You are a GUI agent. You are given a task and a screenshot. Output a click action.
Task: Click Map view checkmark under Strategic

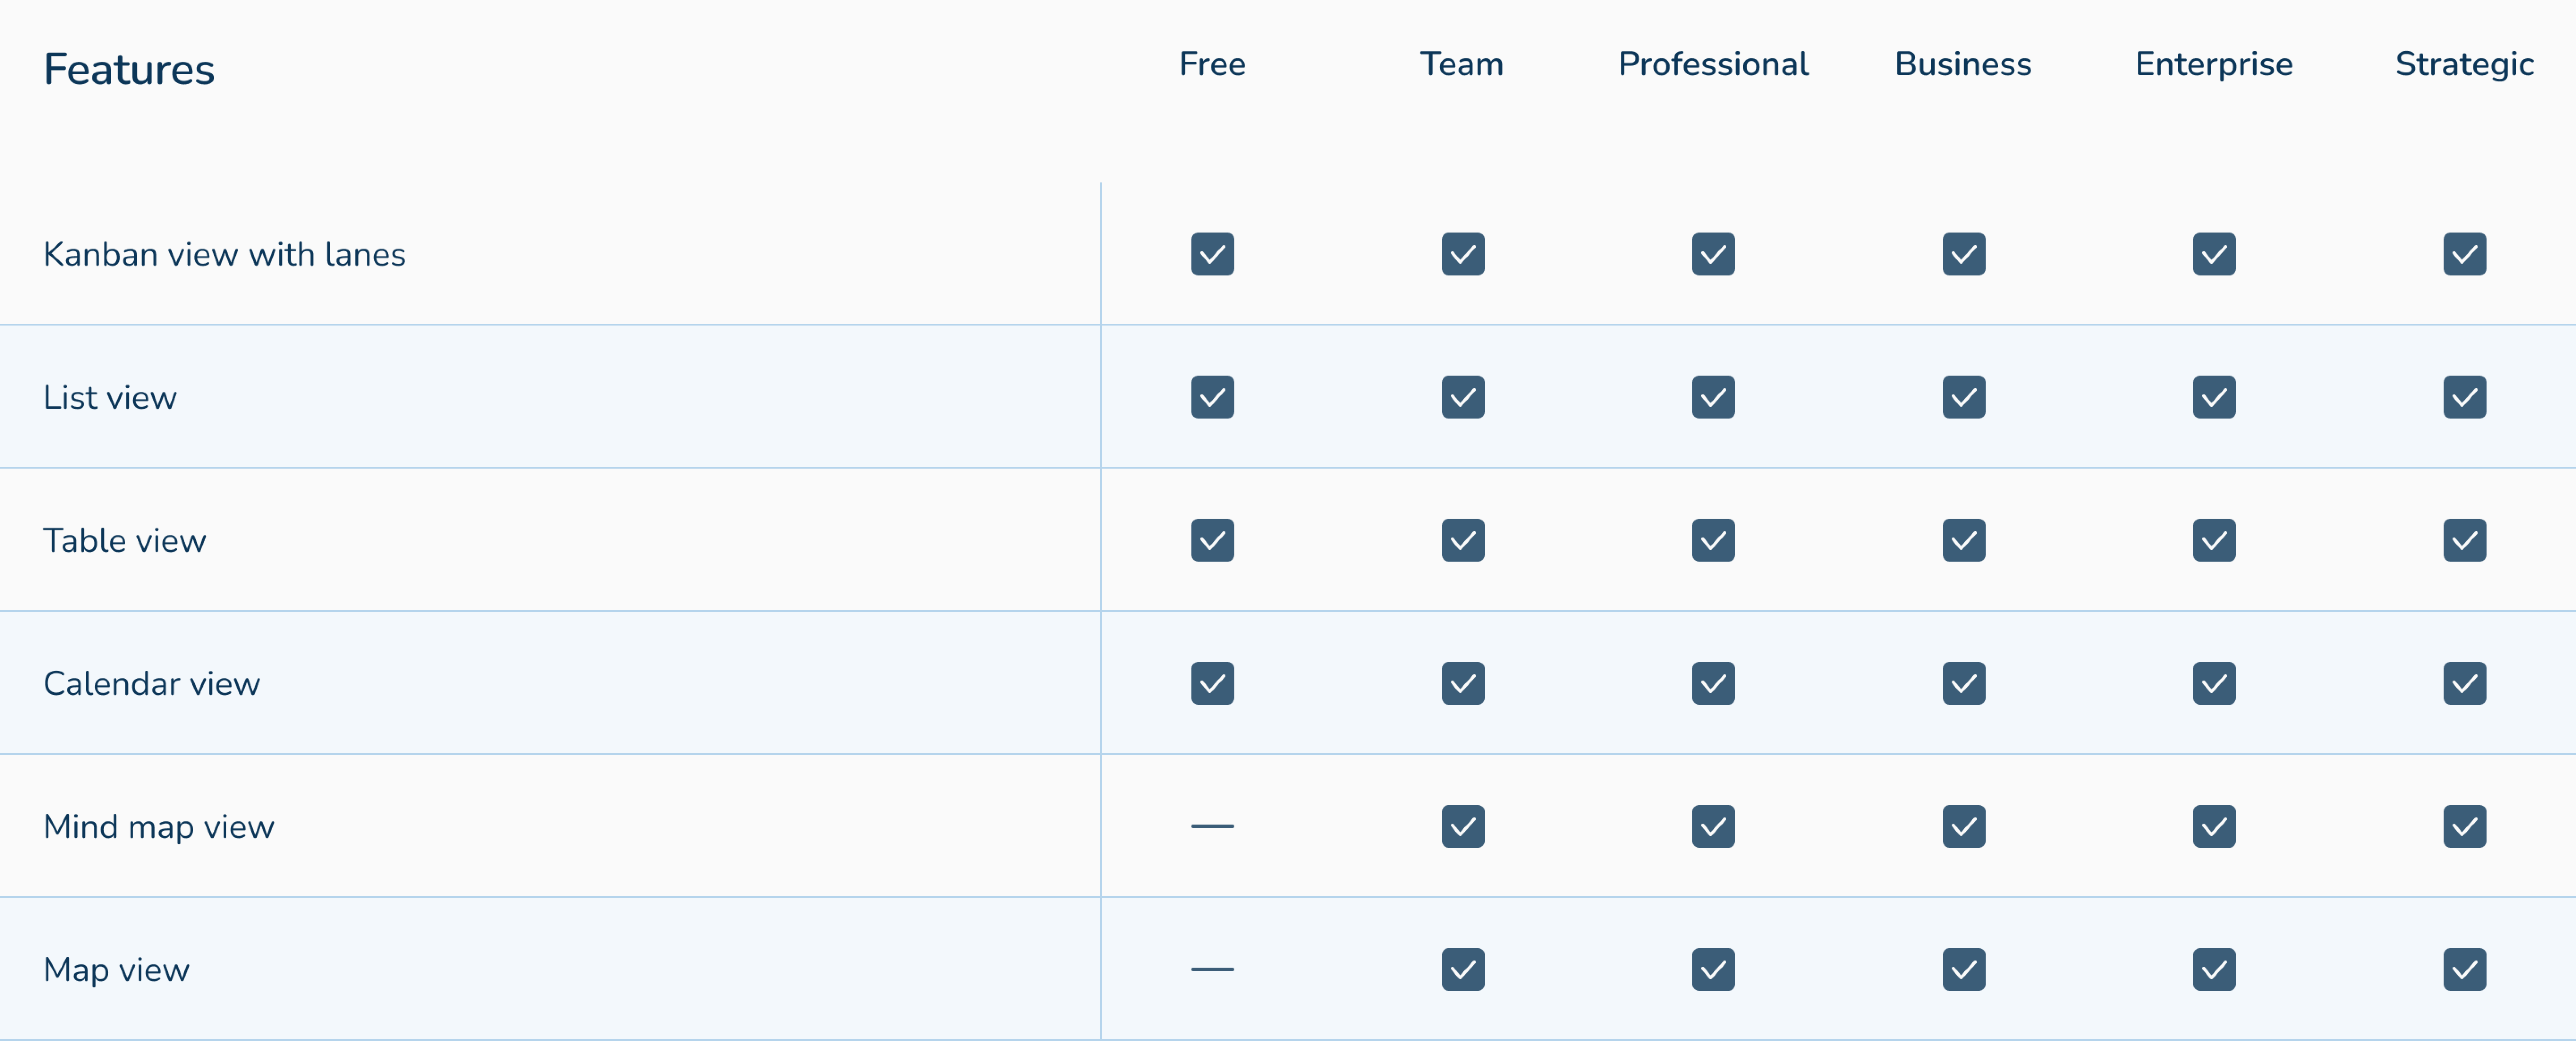click(x=2464, y=969)
